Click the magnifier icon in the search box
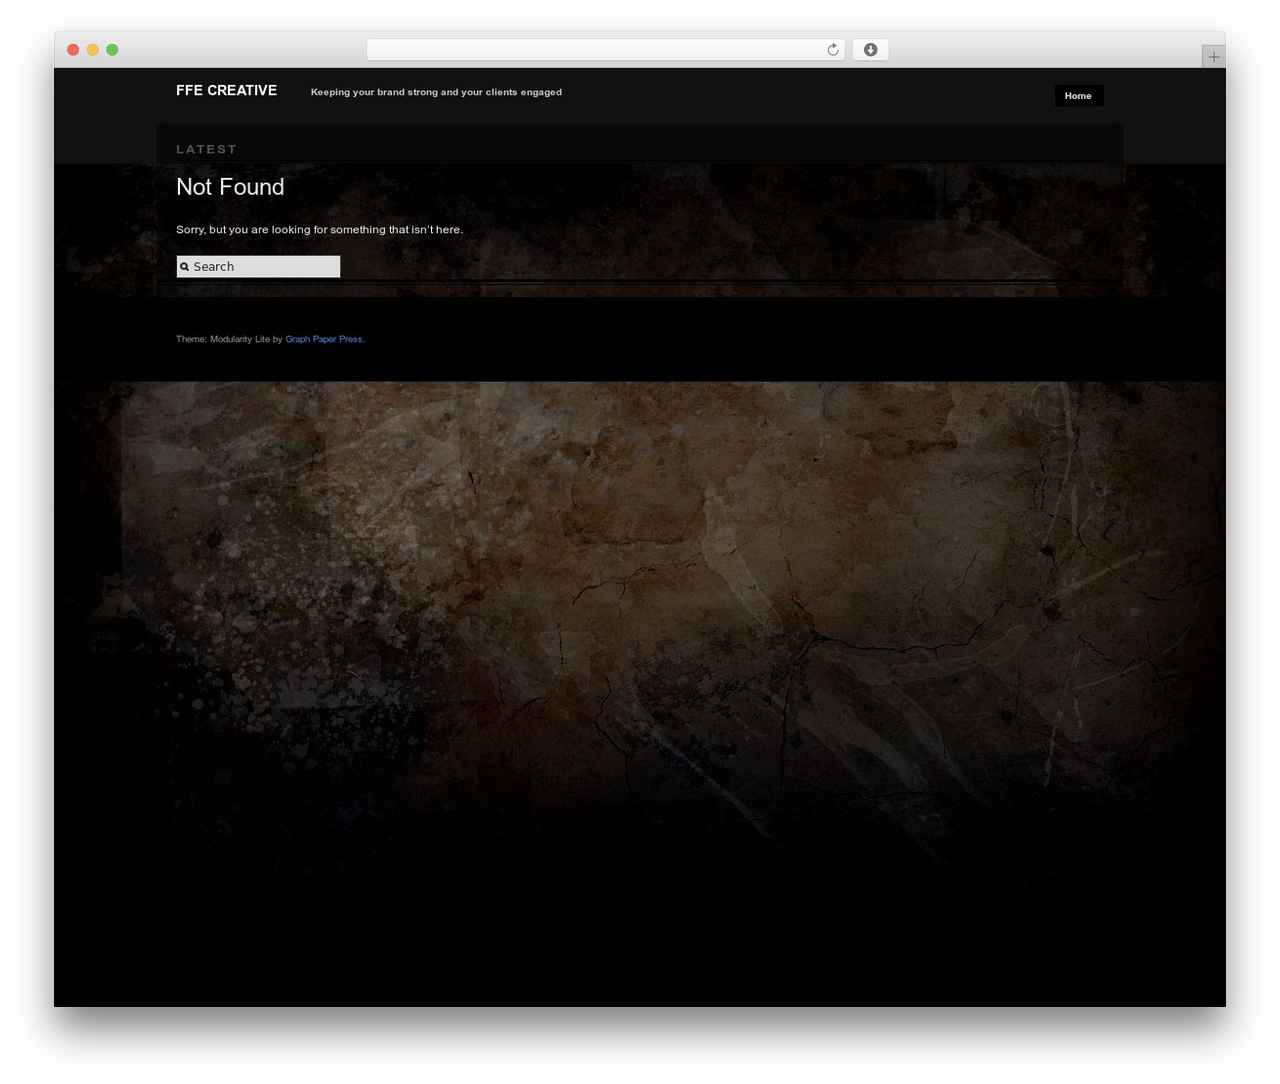The image size is (1280, 1084). coord(184,267)
